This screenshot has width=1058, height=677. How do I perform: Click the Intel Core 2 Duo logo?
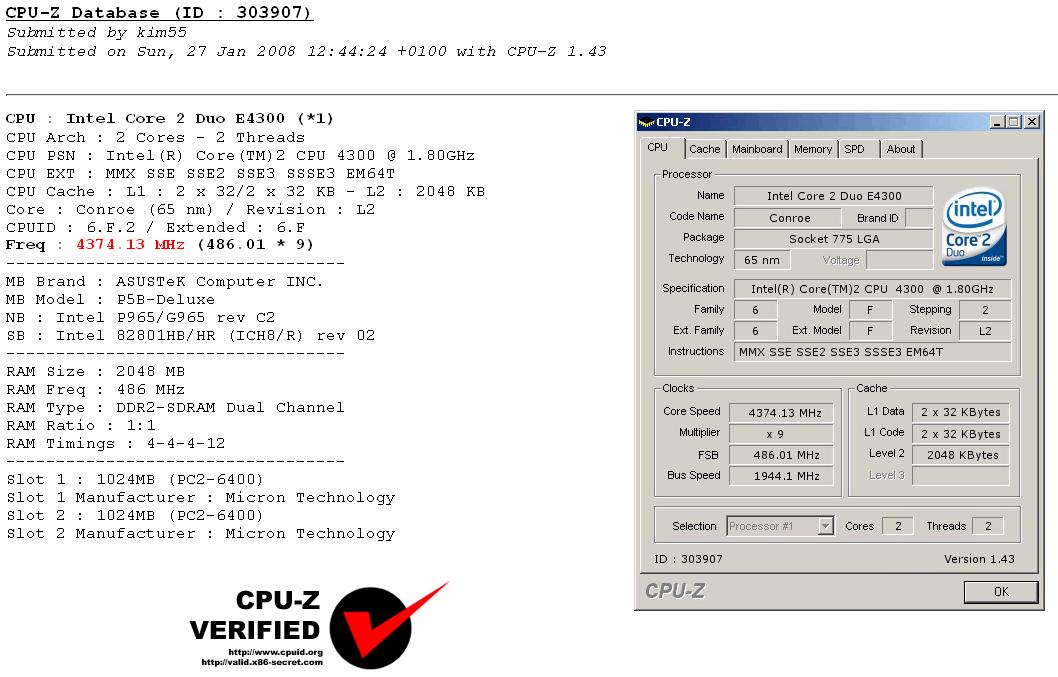[x=974, y=227]
